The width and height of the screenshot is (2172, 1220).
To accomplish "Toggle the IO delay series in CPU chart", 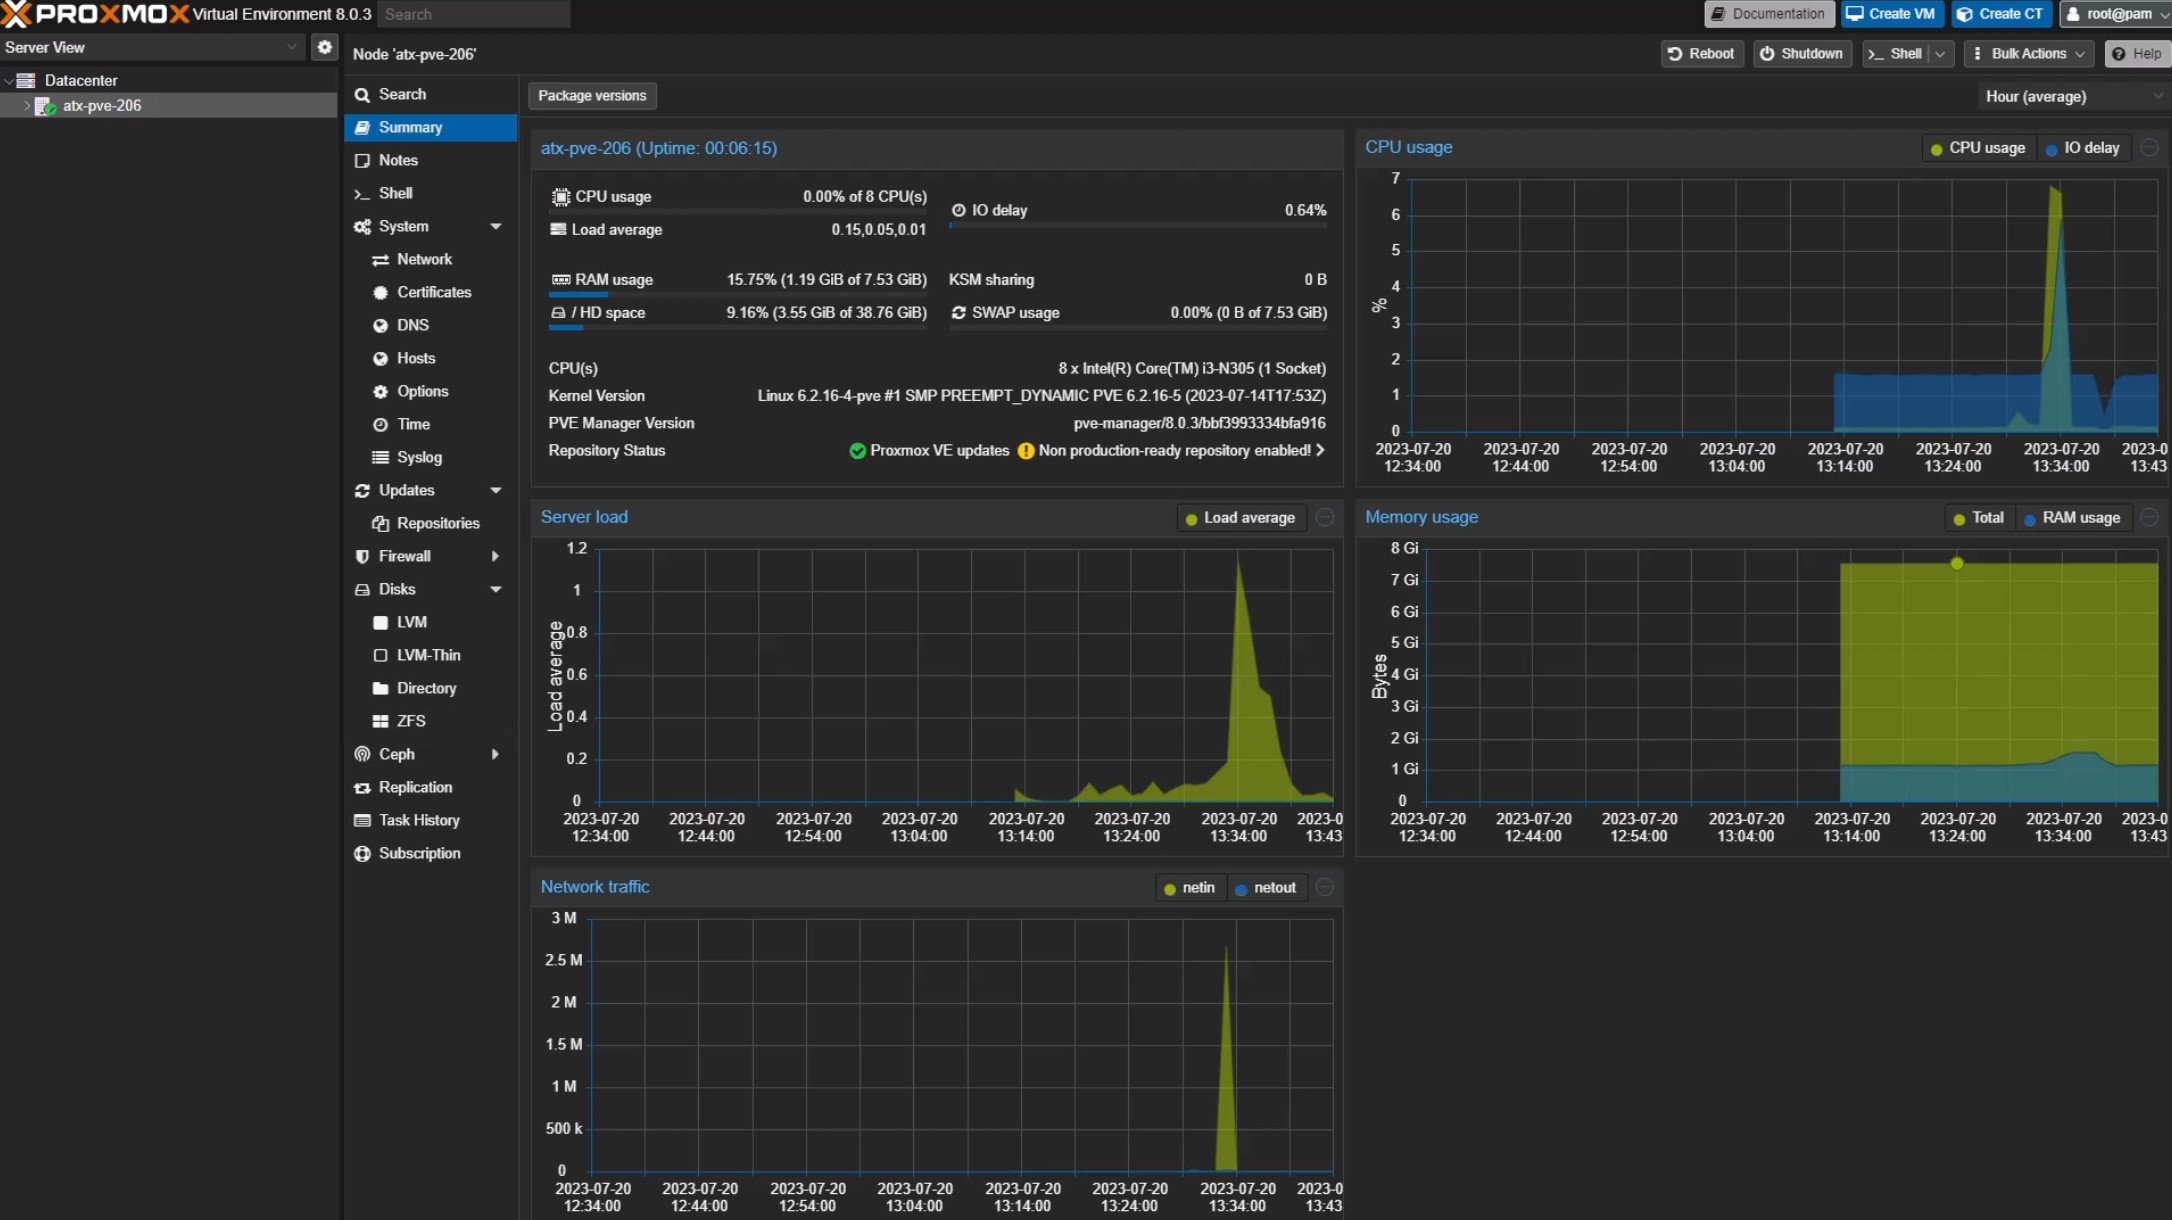I will 2083,148.
